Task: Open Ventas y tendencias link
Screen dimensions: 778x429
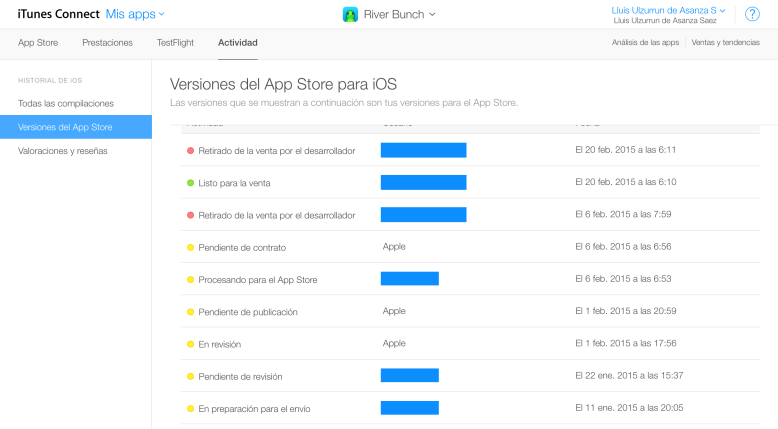Action: click(725, 42)
